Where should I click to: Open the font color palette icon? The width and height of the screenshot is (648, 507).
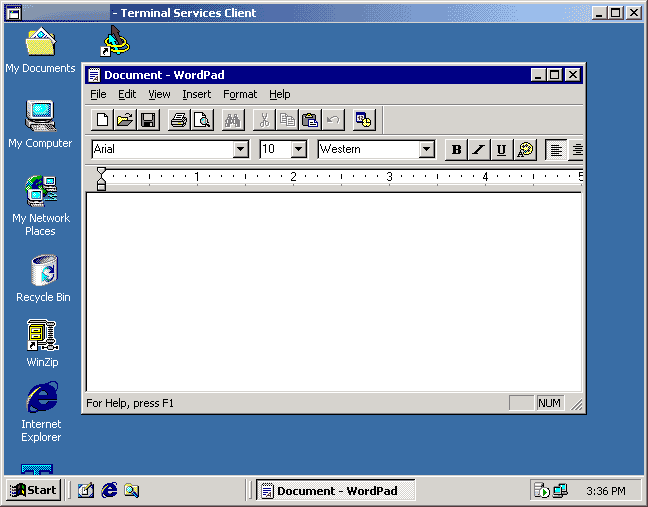click(525, 150)
